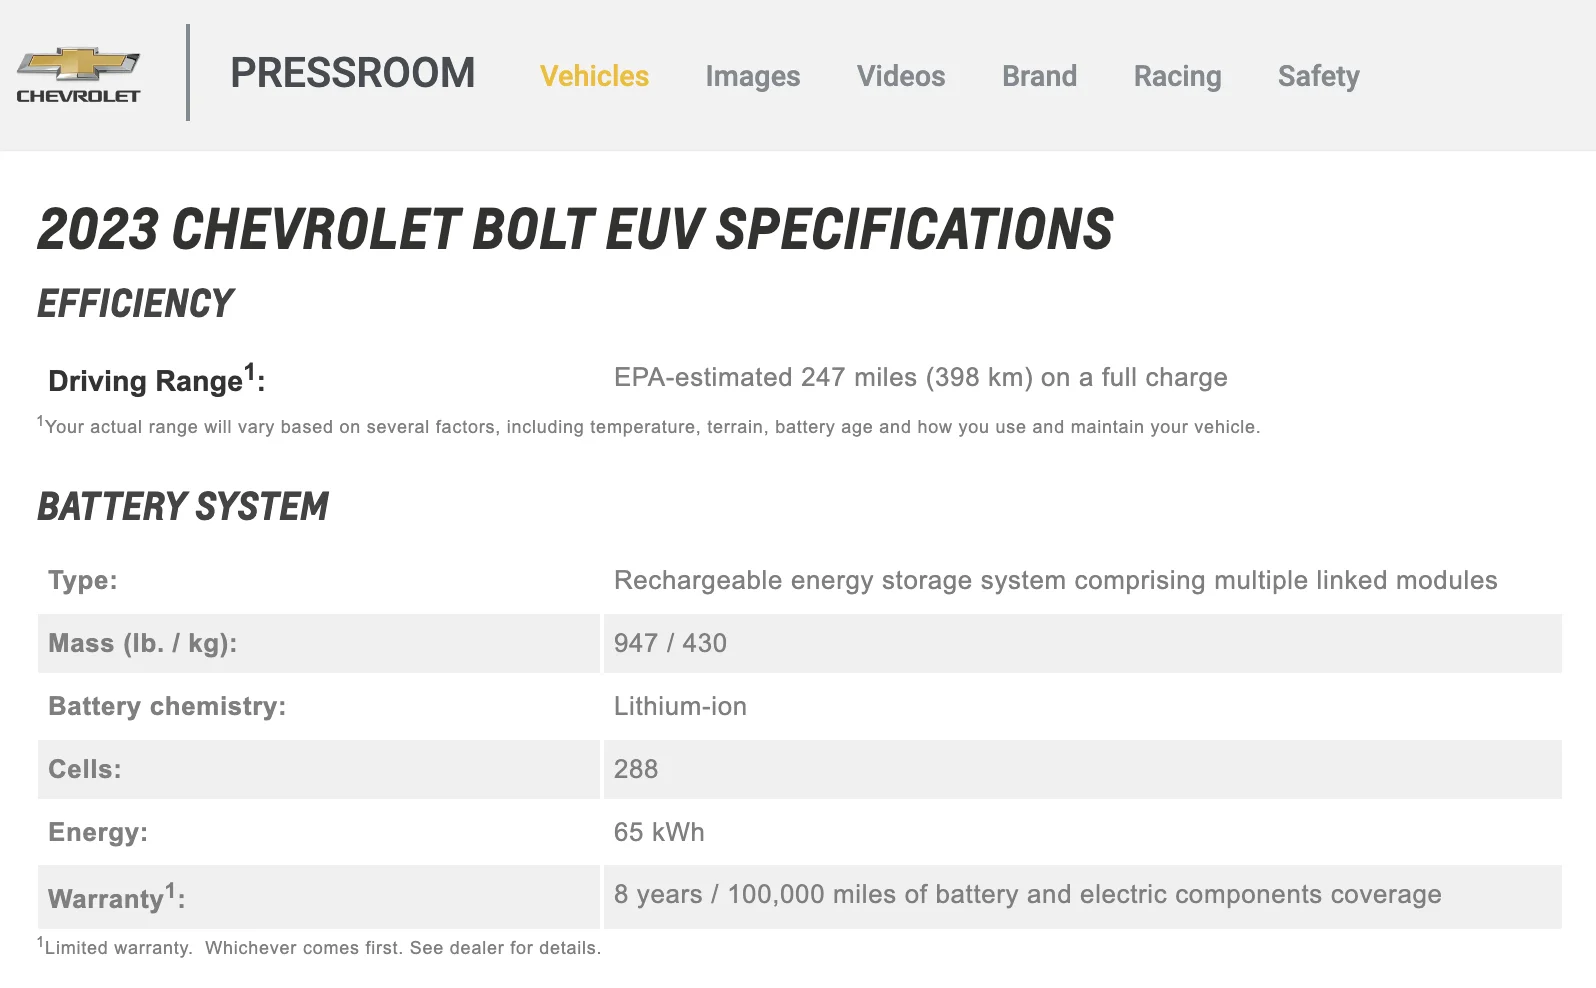
Task: Click the 2023 Chevrolet Bolt EUV Specifications heading
Action: point(575,229)
